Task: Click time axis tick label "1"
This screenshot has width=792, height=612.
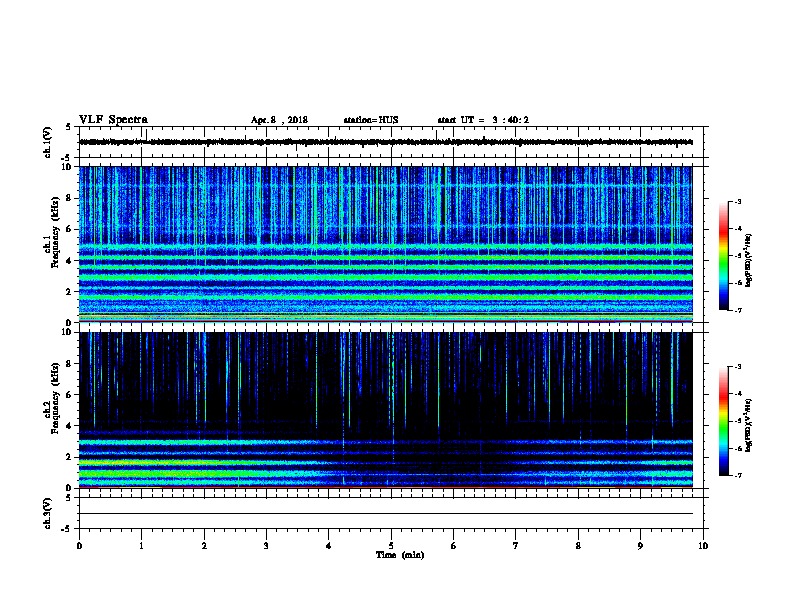Action: (141, 546)
